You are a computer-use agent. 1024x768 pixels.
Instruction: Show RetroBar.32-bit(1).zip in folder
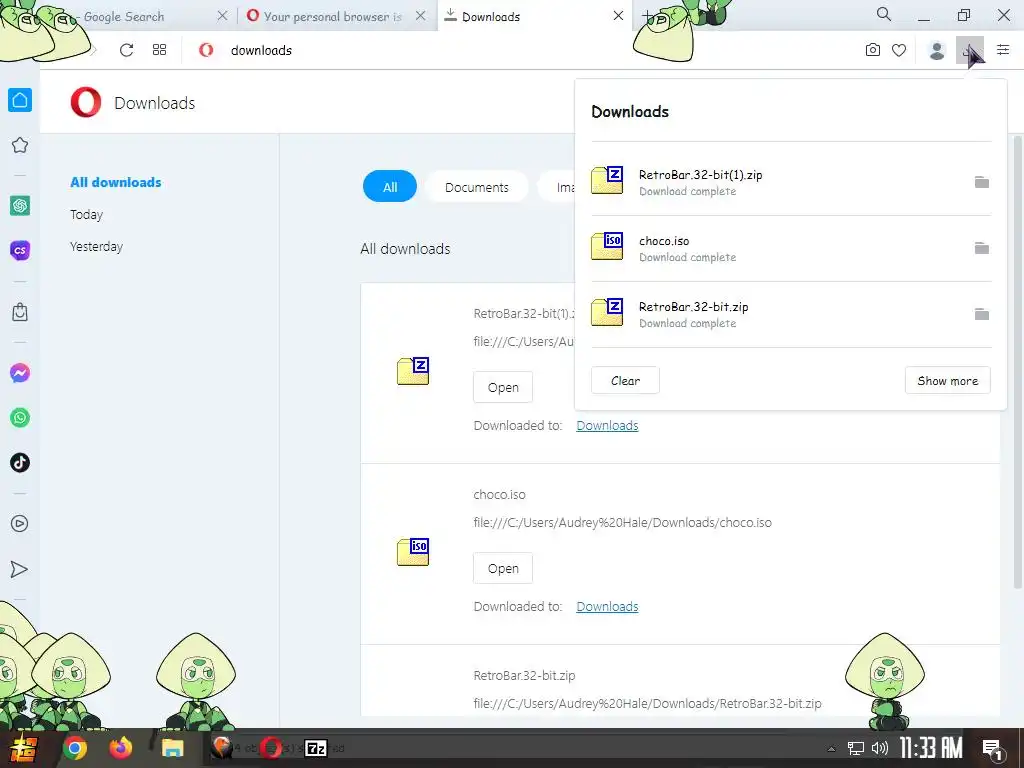coord(982,182)
